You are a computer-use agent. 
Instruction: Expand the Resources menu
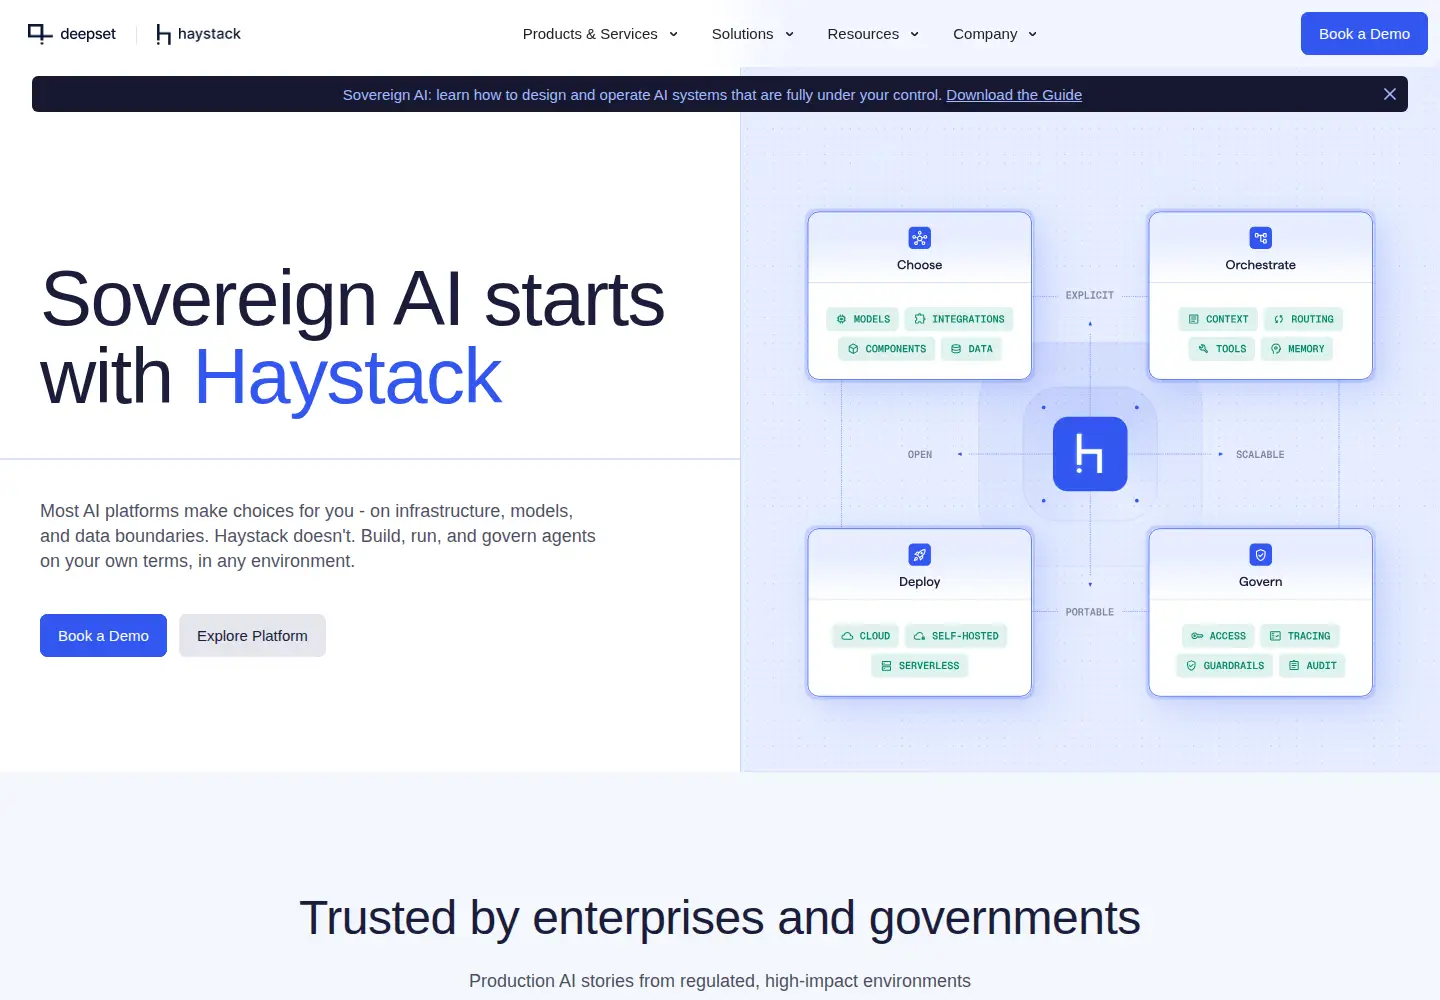873,34
